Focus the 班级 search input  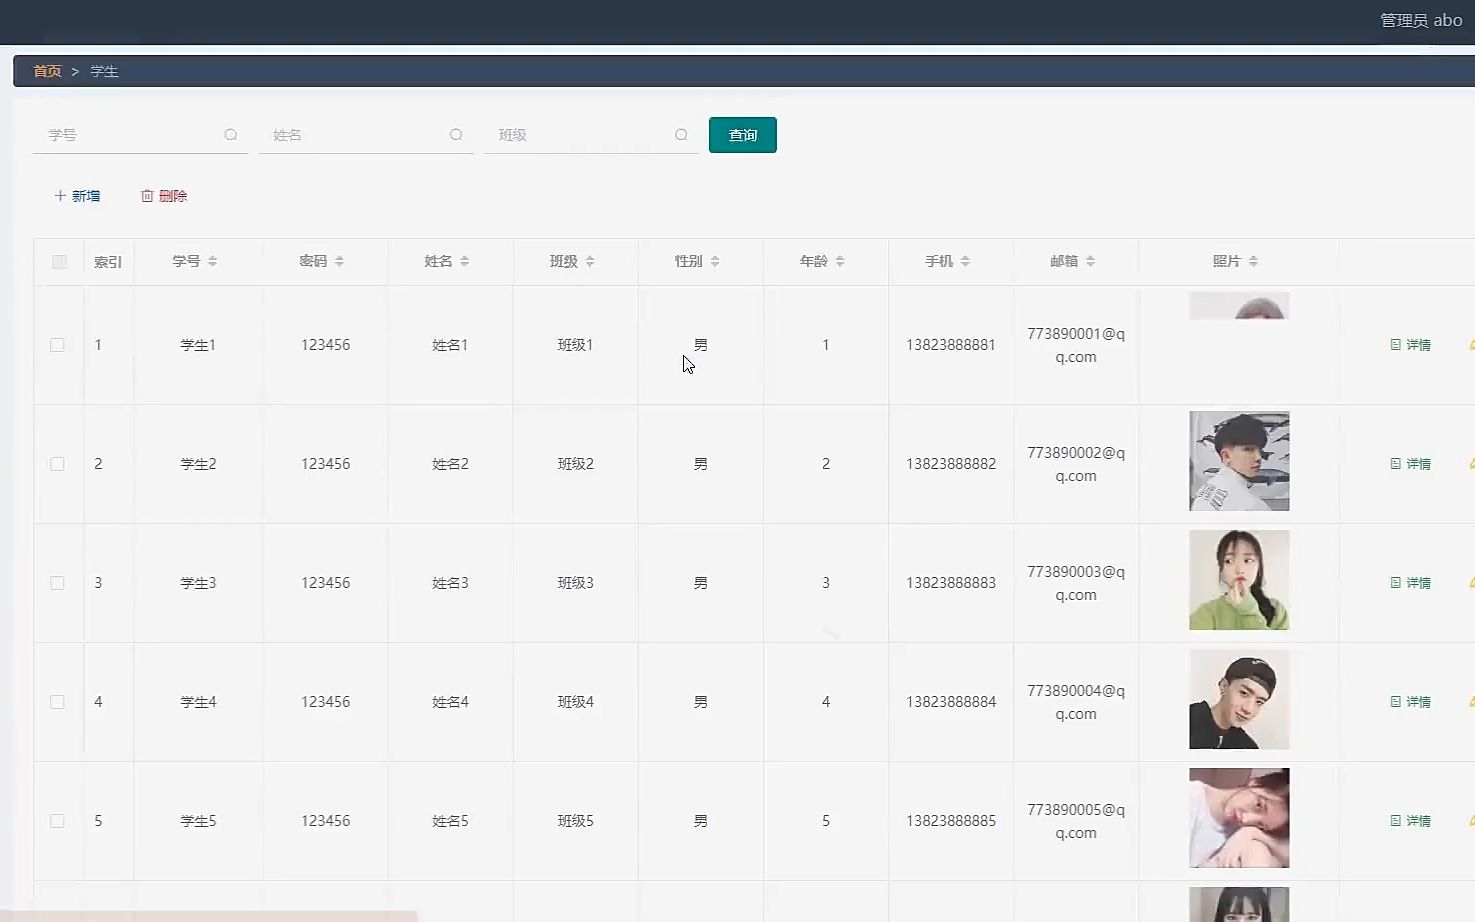[x=590, y=135]
